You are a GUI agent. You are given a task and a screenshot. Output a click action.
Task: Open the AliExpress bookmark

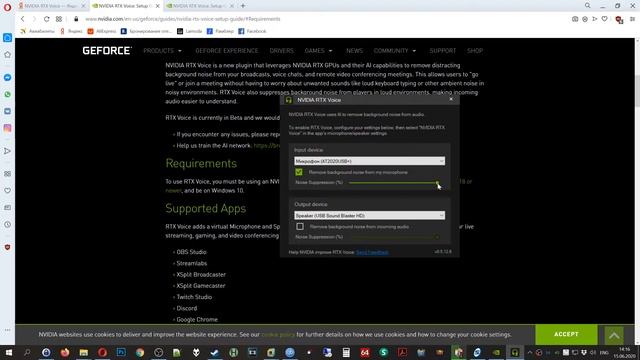click(102, 31)
